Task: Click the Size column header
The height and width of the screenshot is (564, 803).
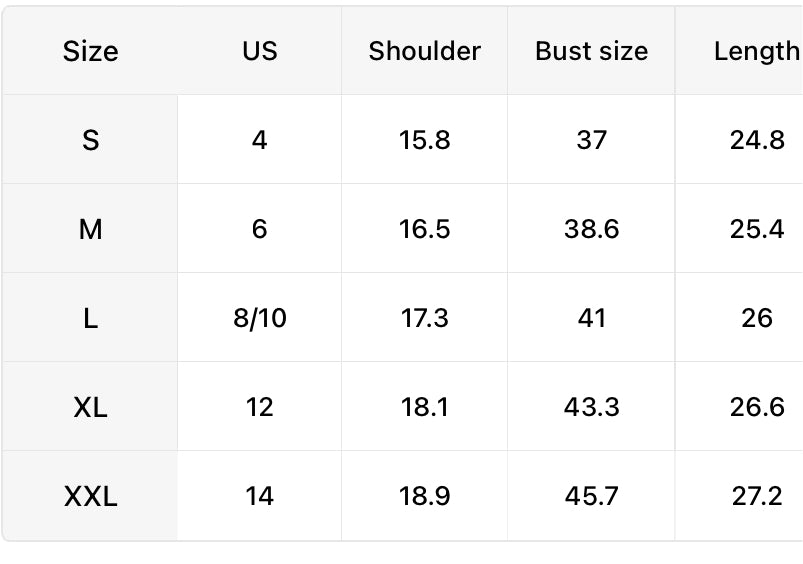Action: (x=90, y=51)
